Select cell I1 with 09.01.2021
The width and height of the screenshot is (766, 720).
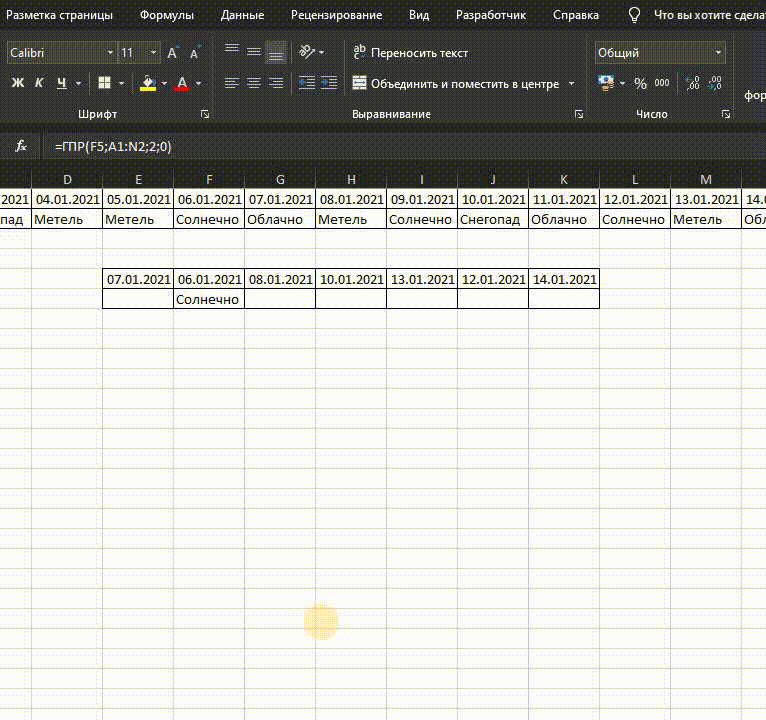pos(422,199)
